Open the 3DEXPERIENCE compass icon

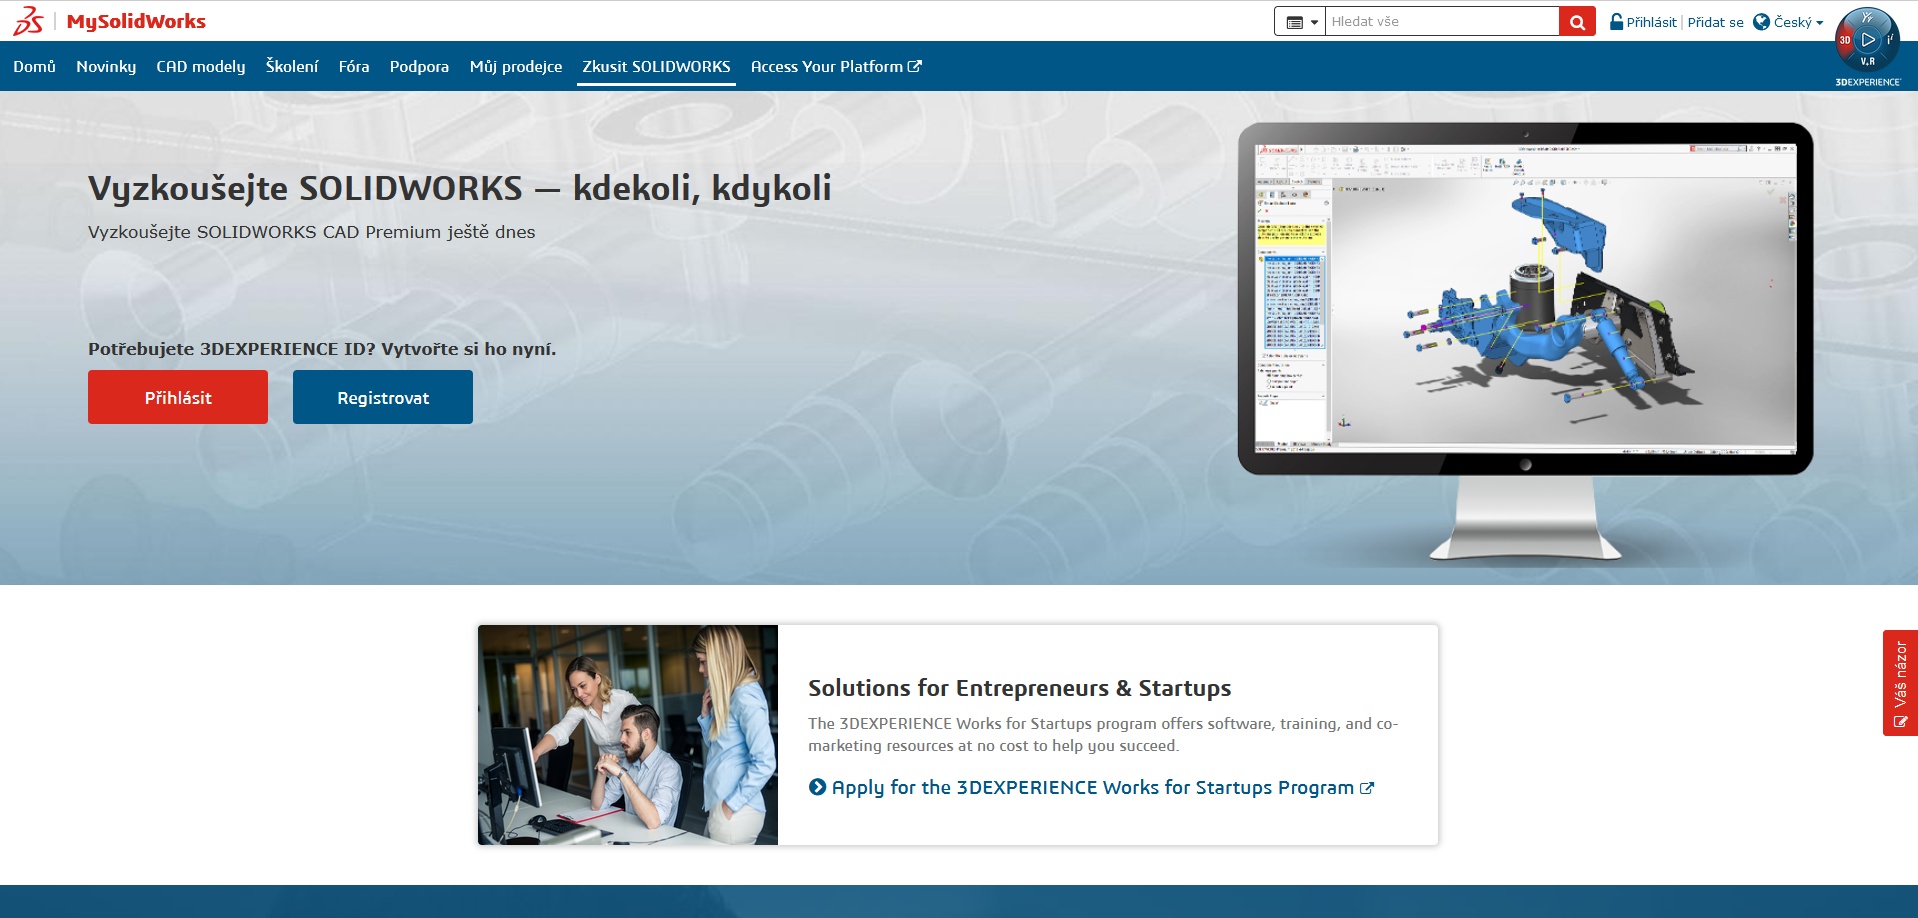pos(1867,41)
